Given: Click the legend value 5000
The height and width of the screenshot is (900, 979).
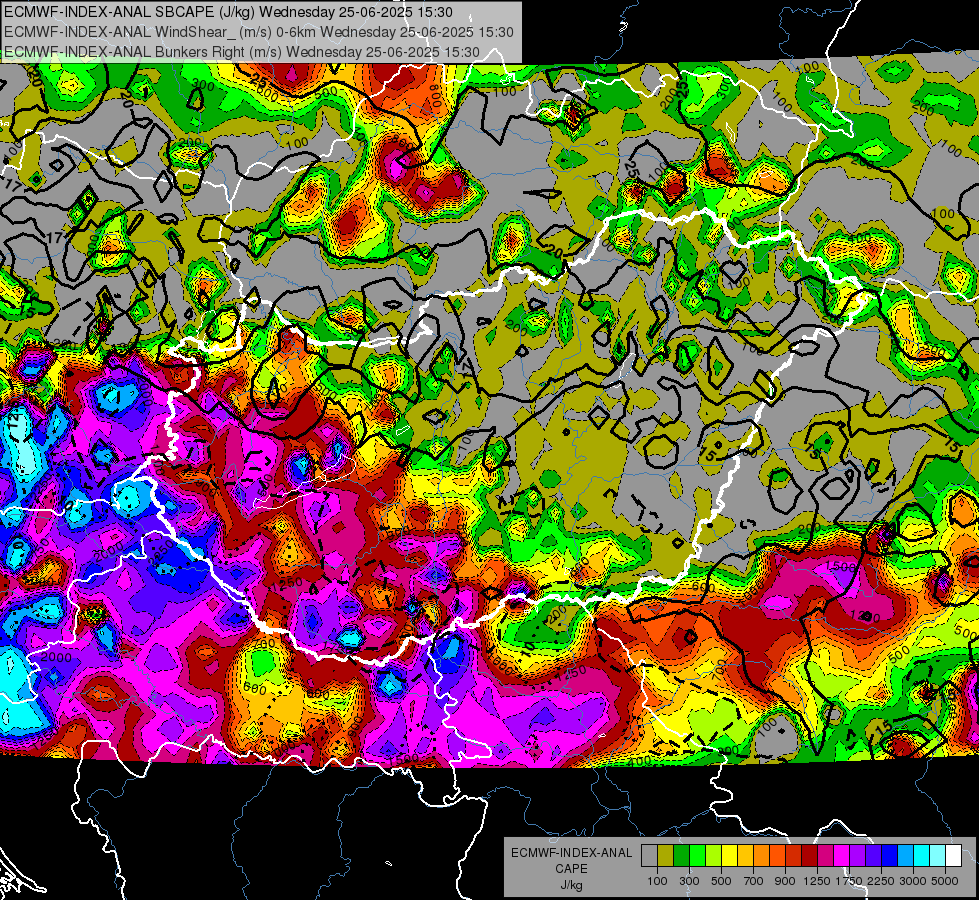Looking at the screenshot, I should point(945,881).
